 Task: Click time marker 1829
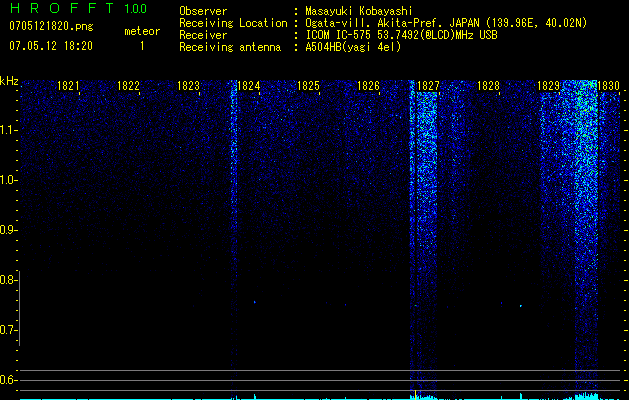[x=548, y=86]
